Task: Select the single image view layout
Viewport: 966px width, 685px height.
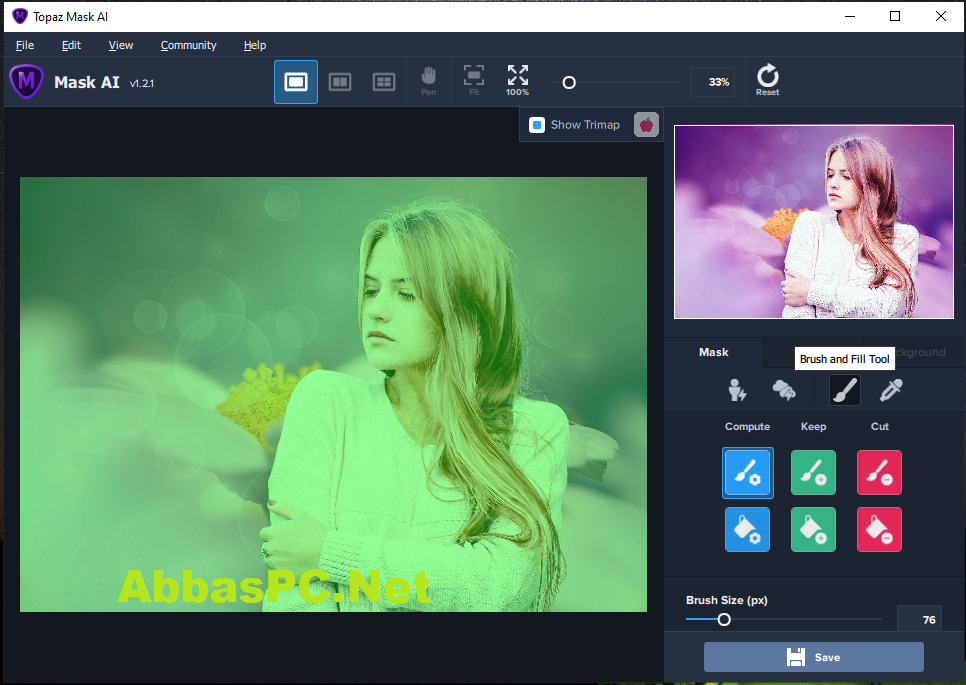Action: [296, 82]
